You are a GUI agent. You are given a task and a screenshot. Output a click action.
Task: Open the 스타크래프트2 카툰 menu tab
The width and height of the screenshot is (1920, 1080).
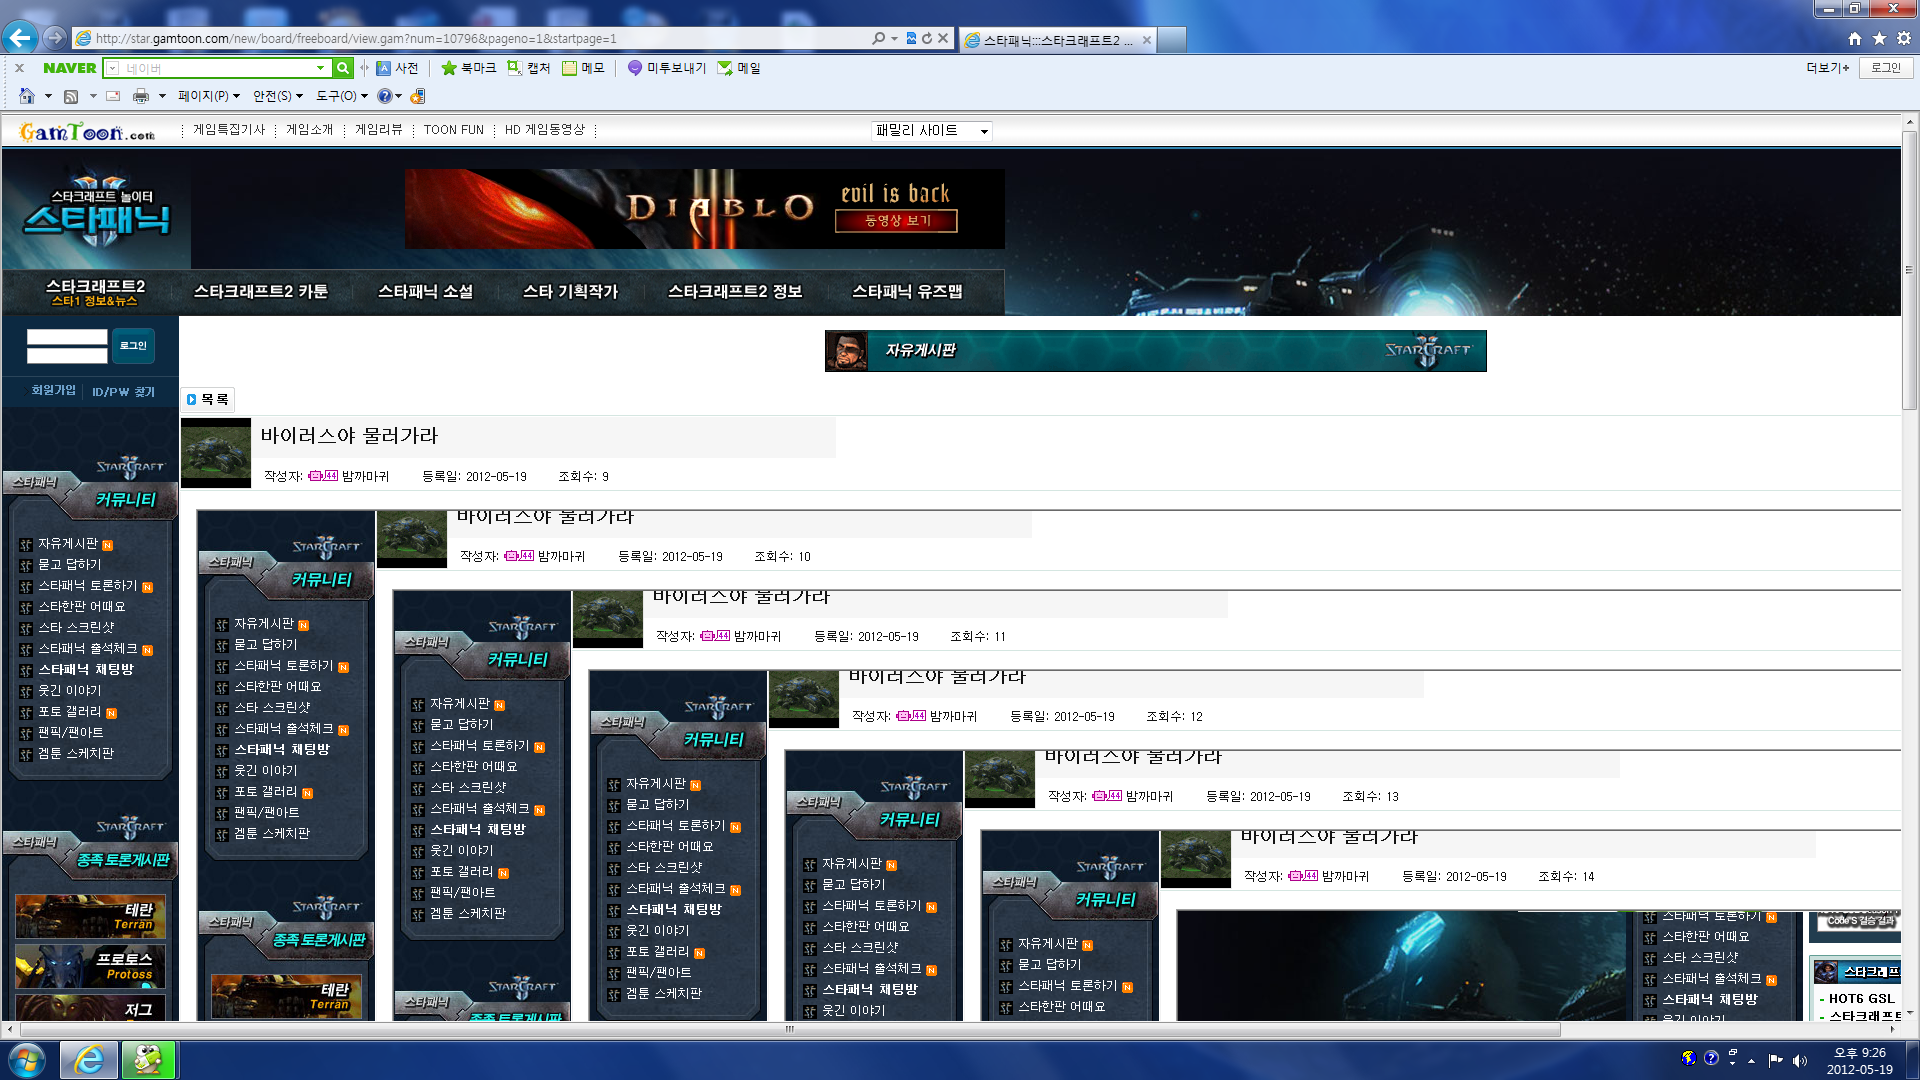[x=260, y=291]
